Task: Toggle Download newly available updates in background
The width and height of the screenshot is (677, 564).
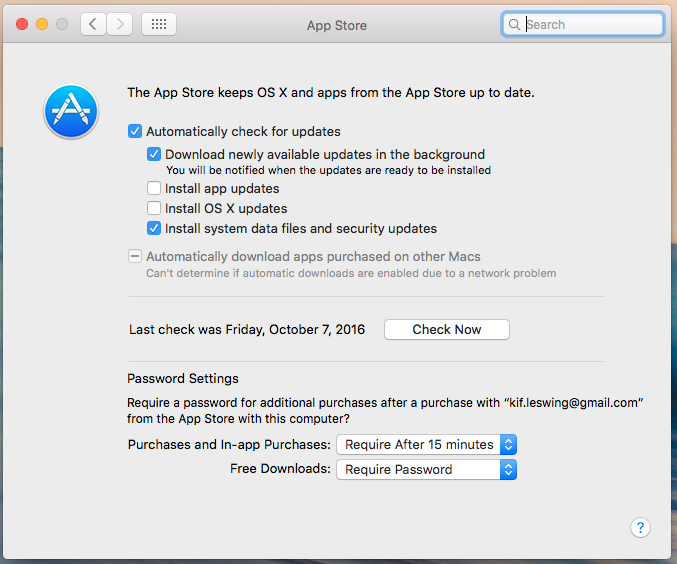Action: click(154, 154)
